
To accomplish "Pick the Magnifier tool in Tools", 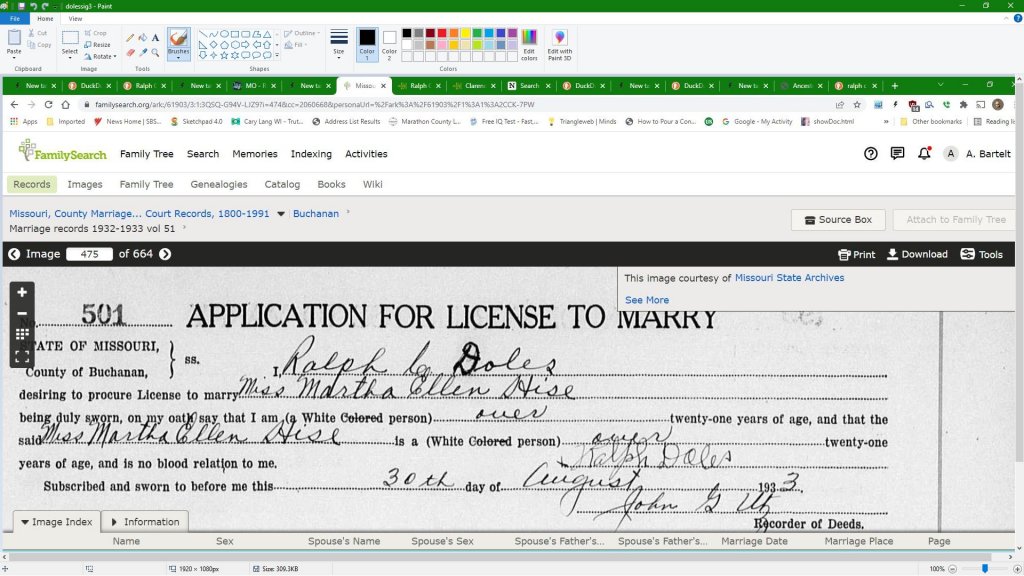I will coord(155,52).
